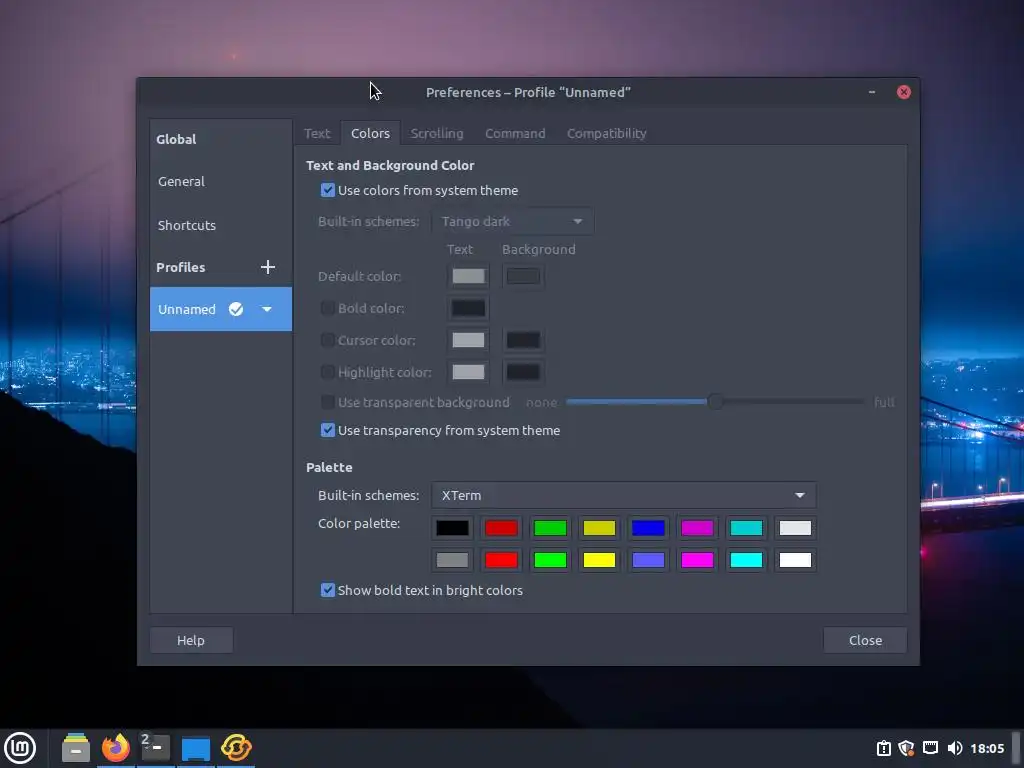Edit the dark blue palette swatch, top row
1024x768 pixels.
point(648,528)
